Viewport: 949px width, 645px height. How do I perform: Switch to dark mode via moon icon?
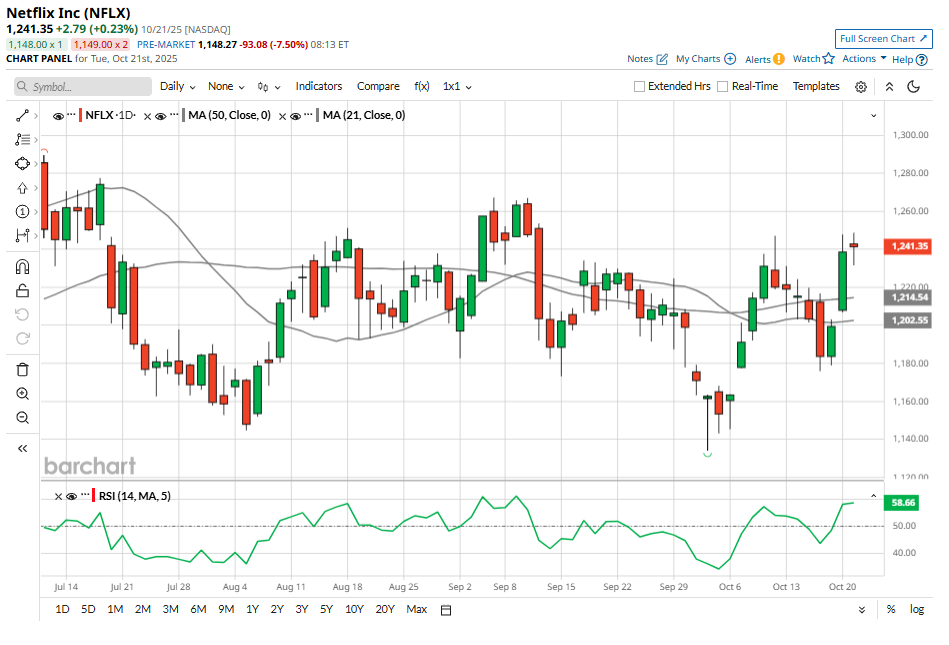pyautogui.click(x=913, y=87)
